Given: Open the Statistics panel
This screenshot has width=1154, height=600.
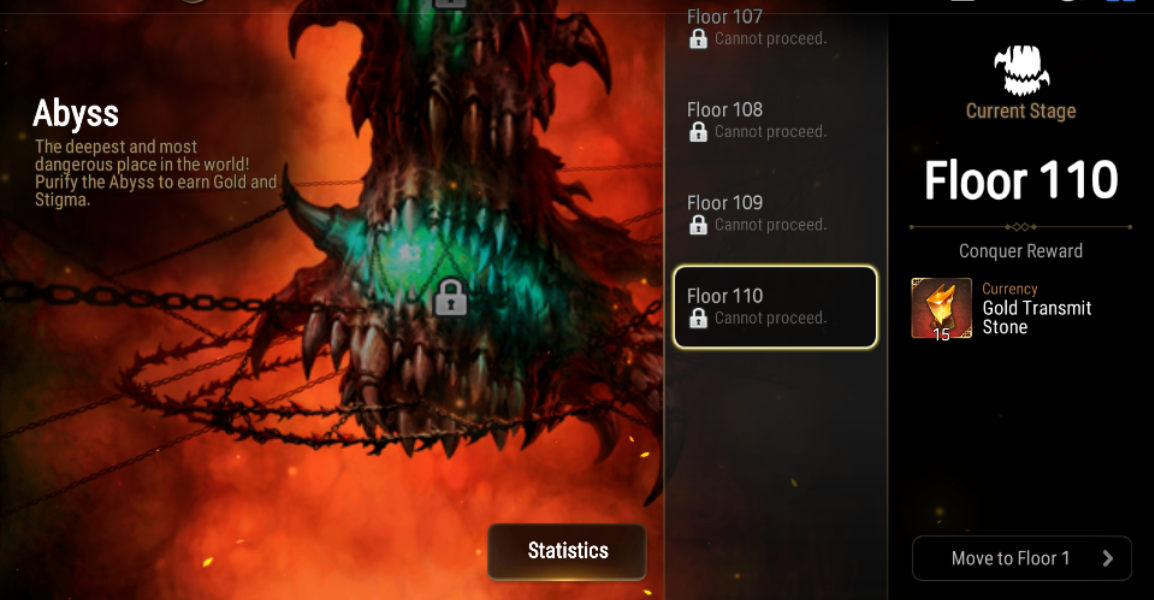Looking at the screenshot, I should click(567, 551).
